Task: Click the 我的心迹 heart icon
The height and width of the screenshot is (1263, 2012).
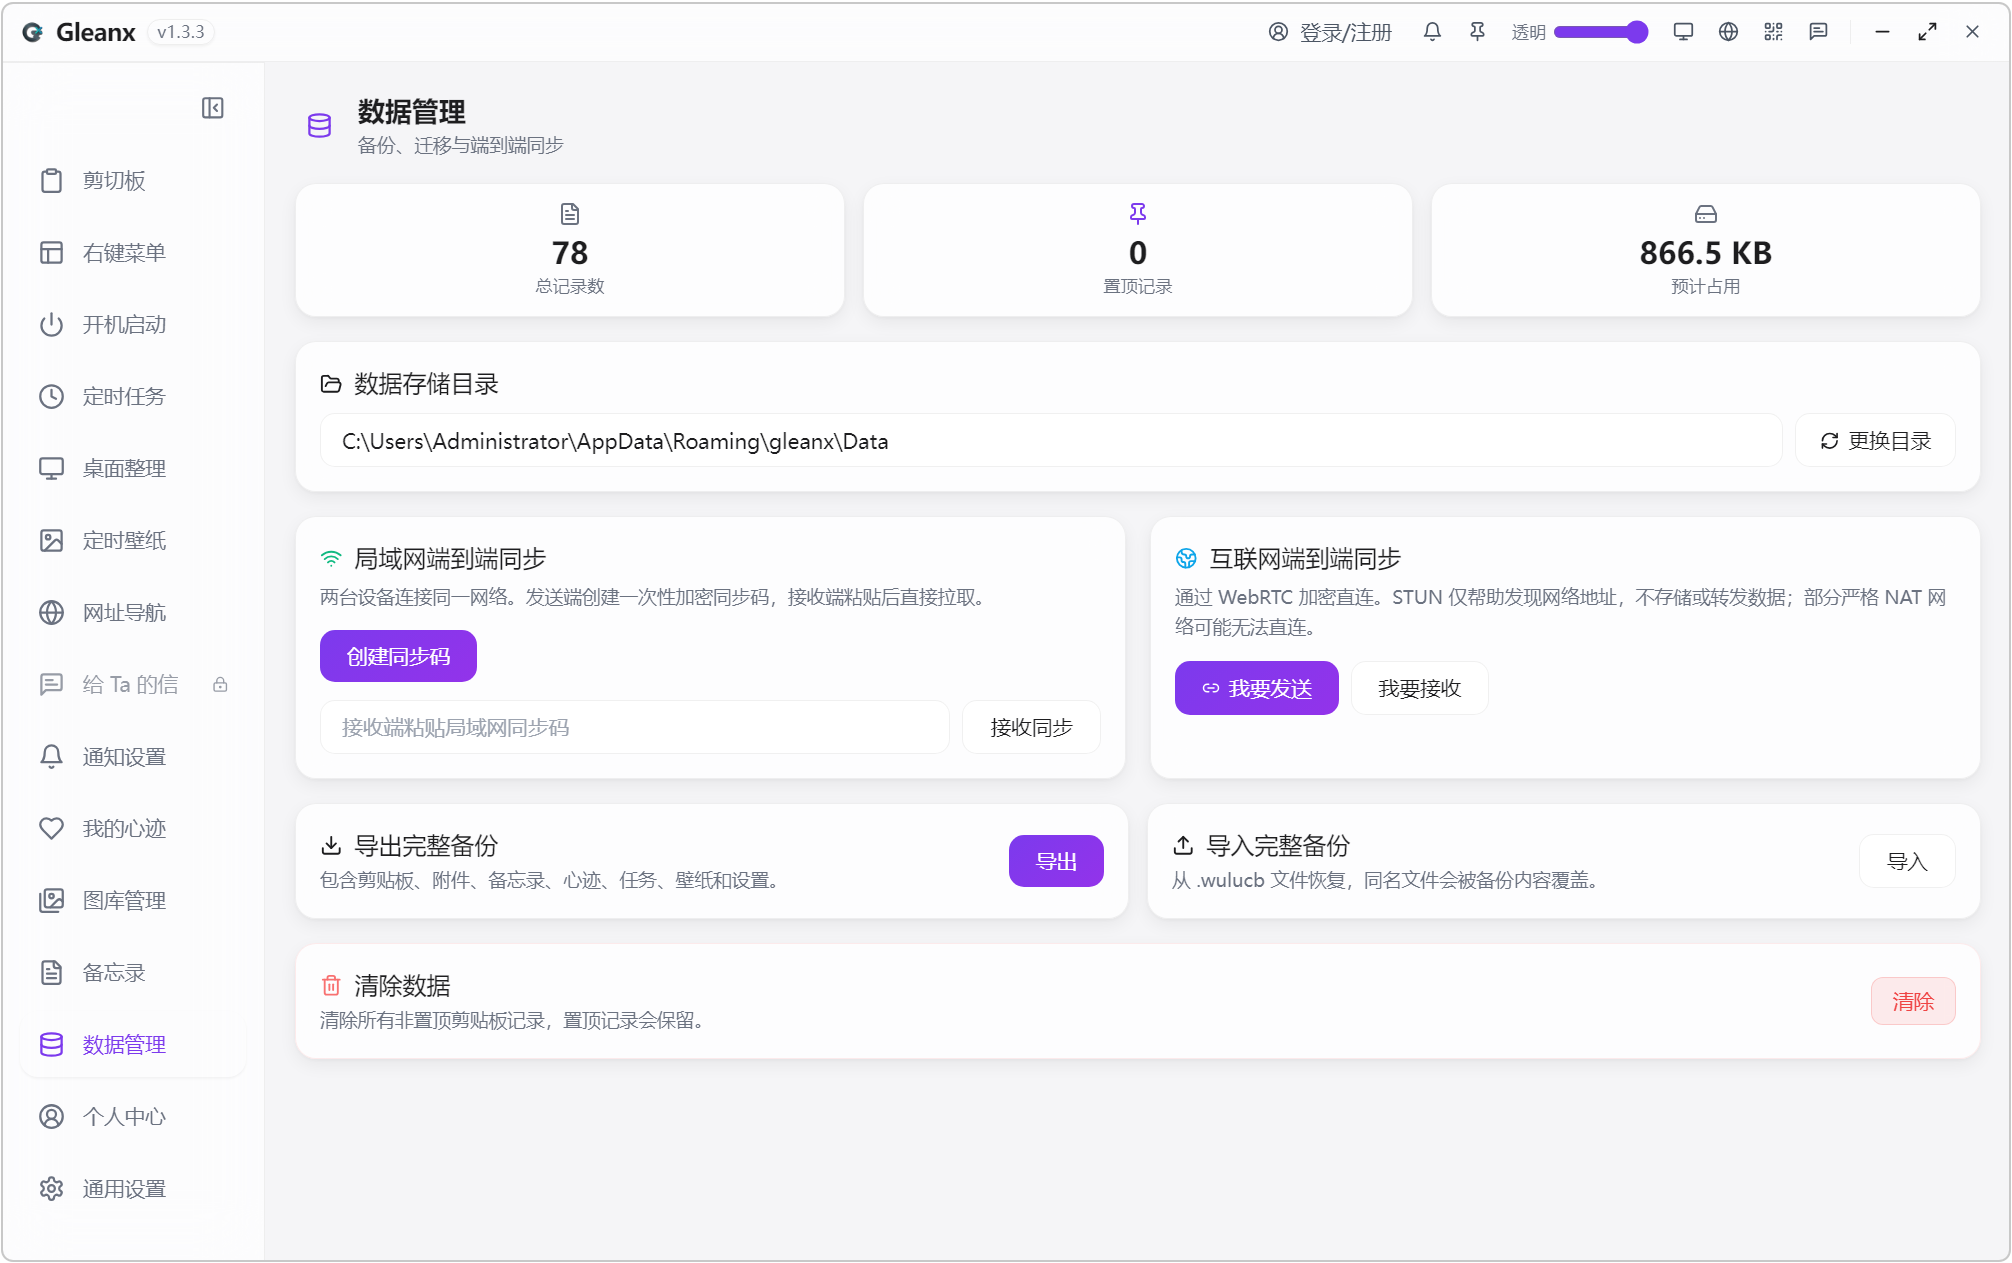Action: point(51,829)
